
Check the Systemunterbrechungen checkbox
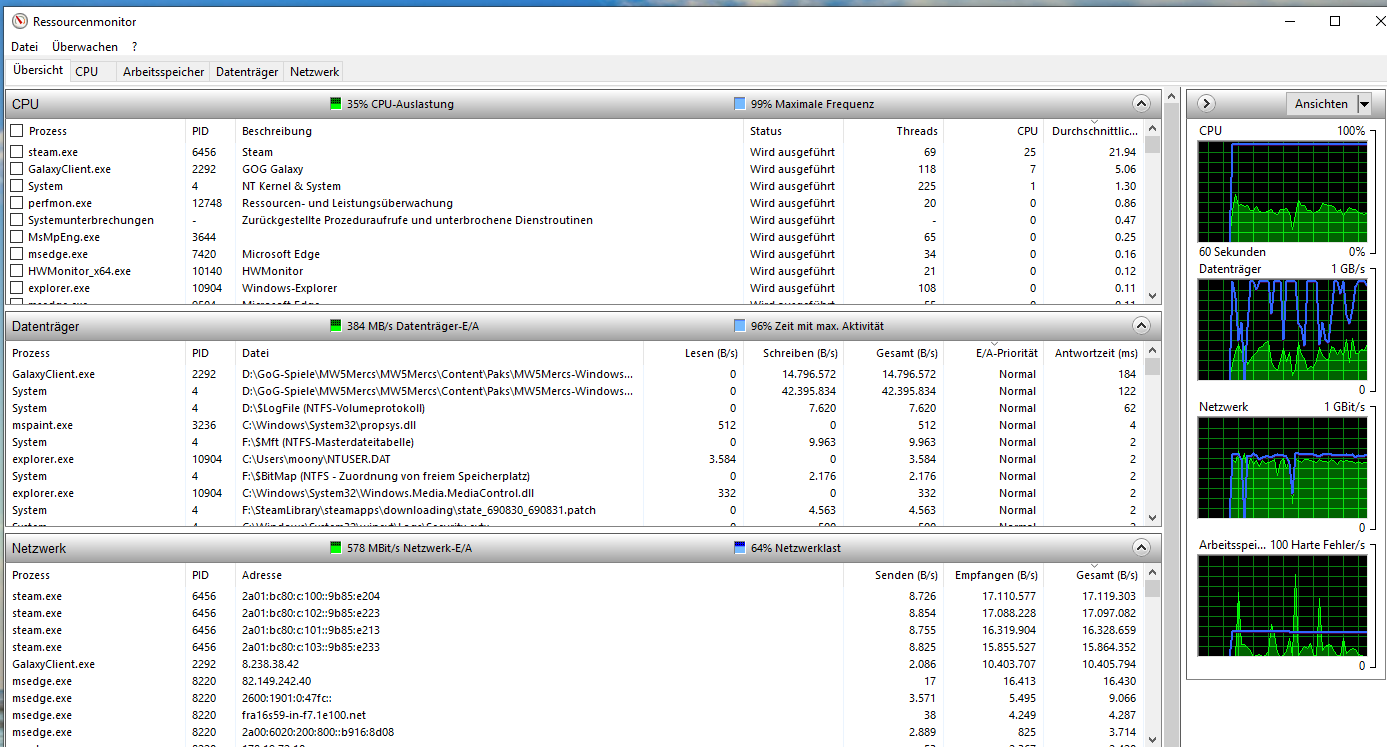[17, 220]
